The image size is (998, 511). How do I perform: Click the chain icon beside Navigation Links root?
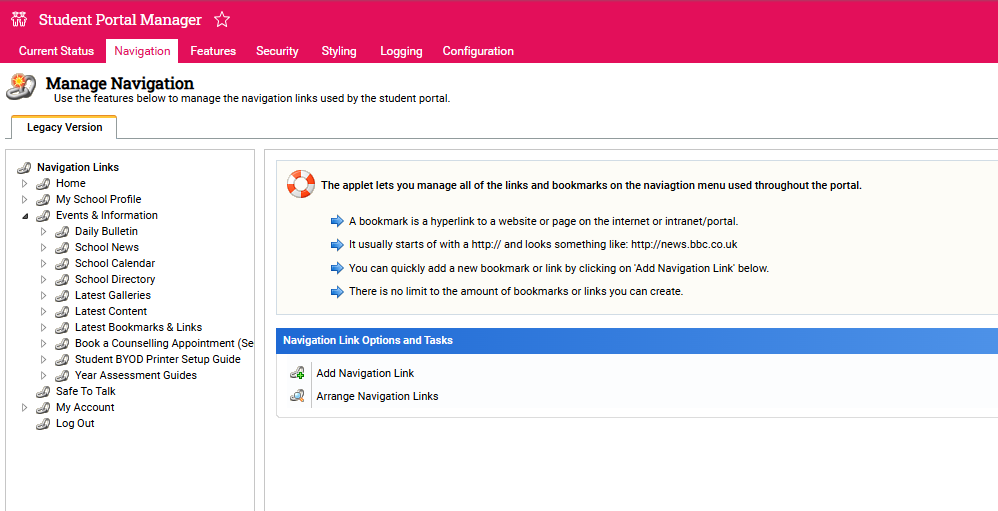[24, 168]
